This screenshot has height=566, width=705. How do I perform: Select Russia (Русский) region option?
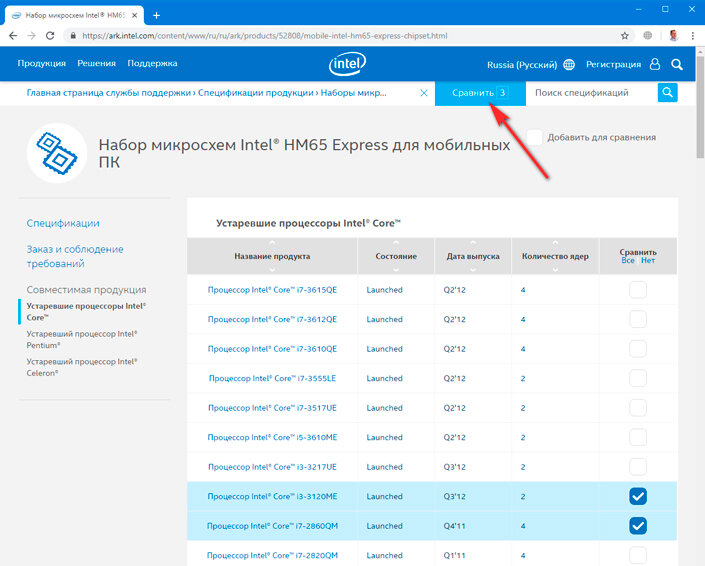click(522, 65)
